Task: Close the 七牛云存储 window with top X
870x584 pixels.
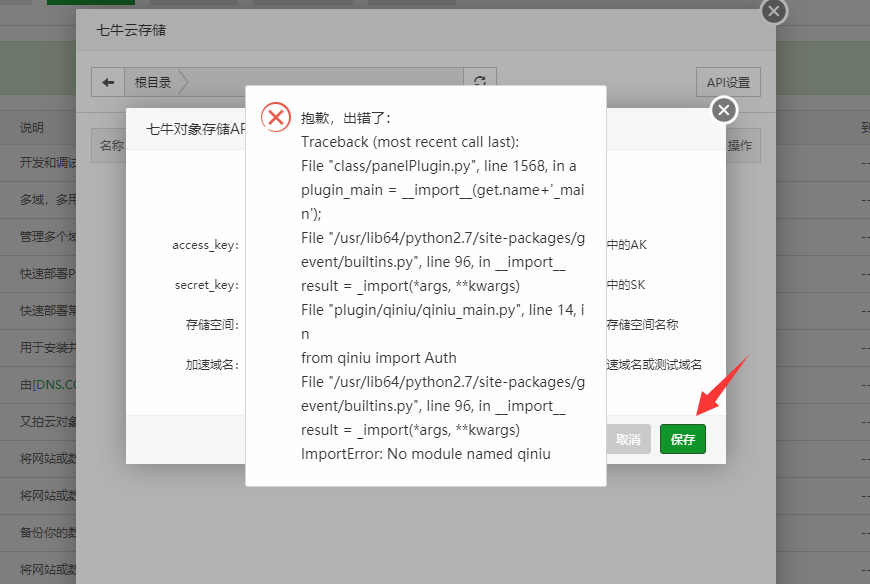Action: (x=774, y=11)
